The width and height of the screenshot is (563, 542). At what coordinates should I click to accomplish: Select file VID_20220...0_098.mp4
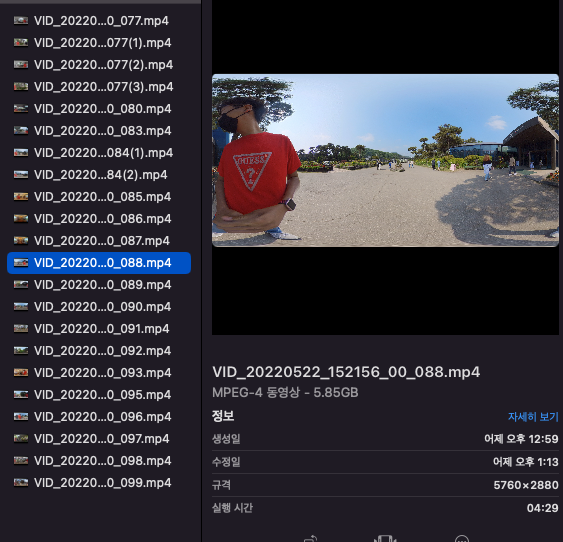click(99, 461)
